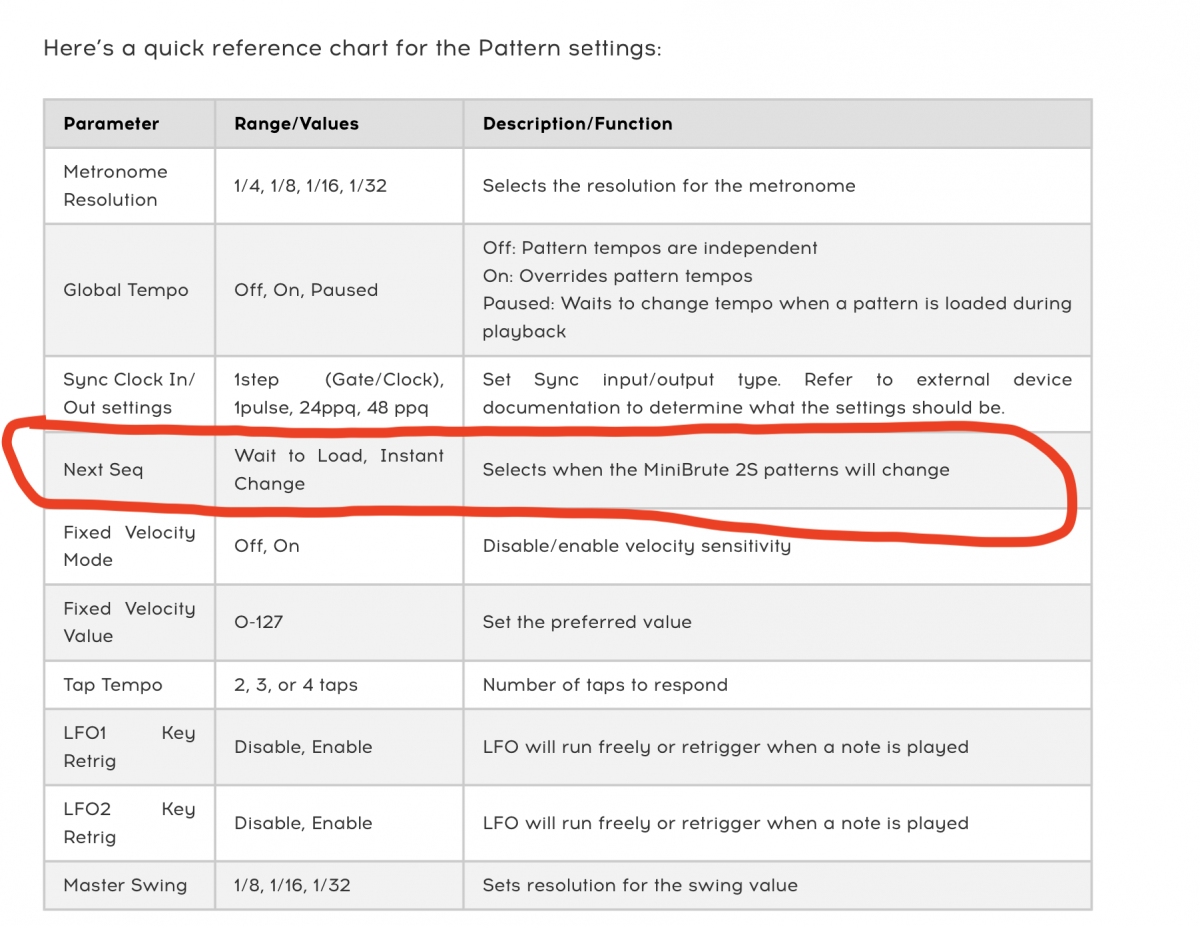1200x926 pixels.
Task: Select the Tap Tempo parameter cell
Action: (x=129, y=685)
